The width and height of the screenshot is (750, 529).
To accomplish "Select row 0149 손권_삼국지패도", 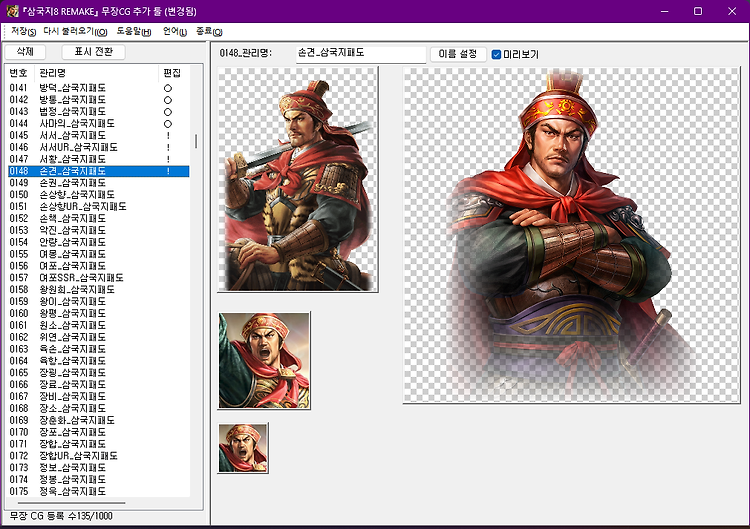I will (x=99, y=183).
